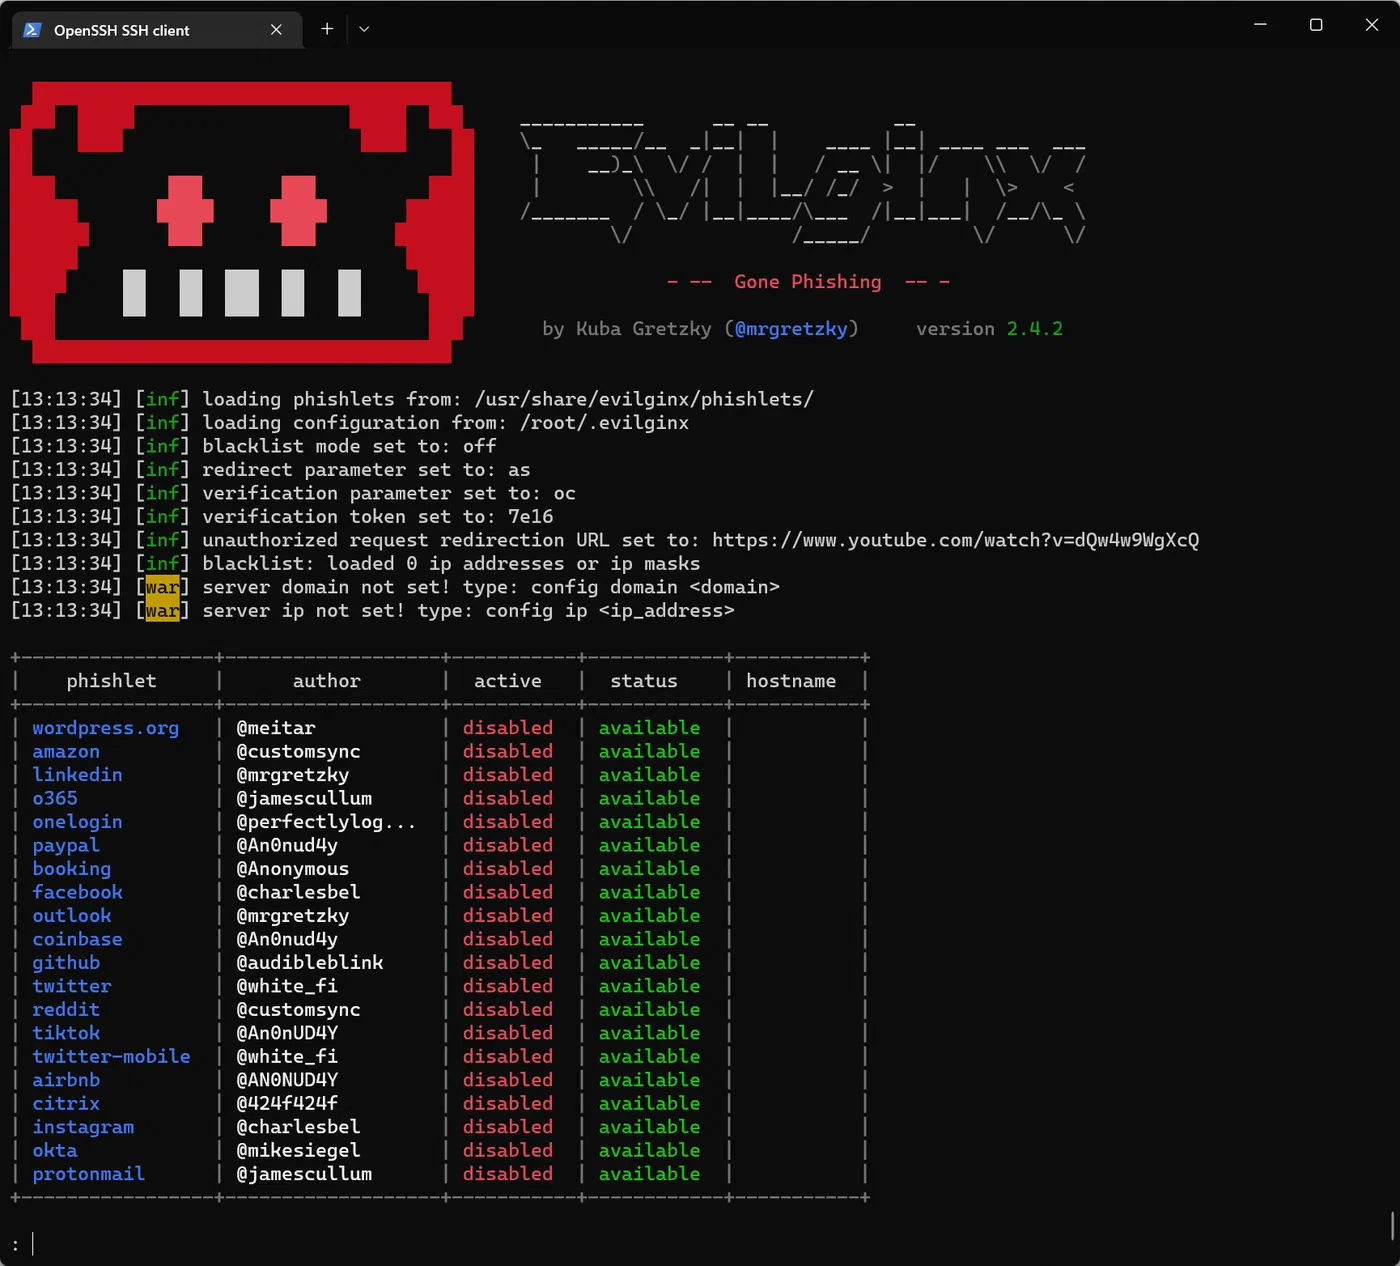1400x1266 pixels.
Task: Click the onelogin phishlet name
Action: [77, 822]
